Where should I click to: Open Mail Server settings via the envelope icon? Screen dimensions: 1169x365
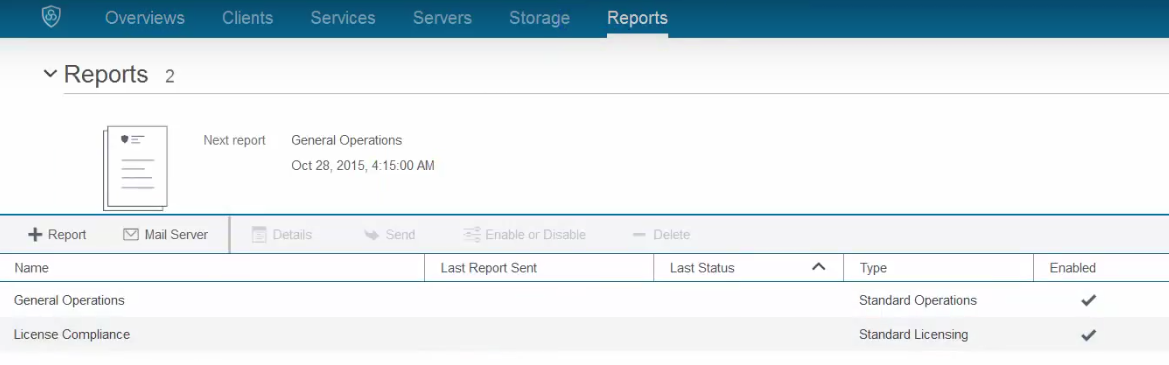pos(130,235)
